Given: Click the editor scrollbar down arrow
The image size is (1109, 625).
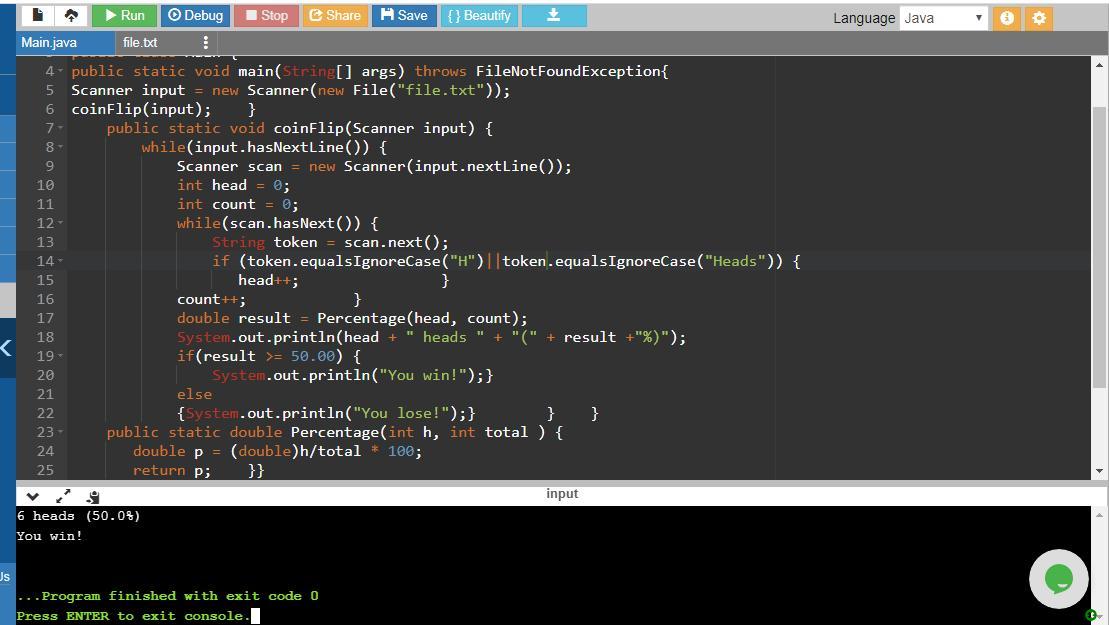Looking at the screenshot, I should (x=1098, y=470).
